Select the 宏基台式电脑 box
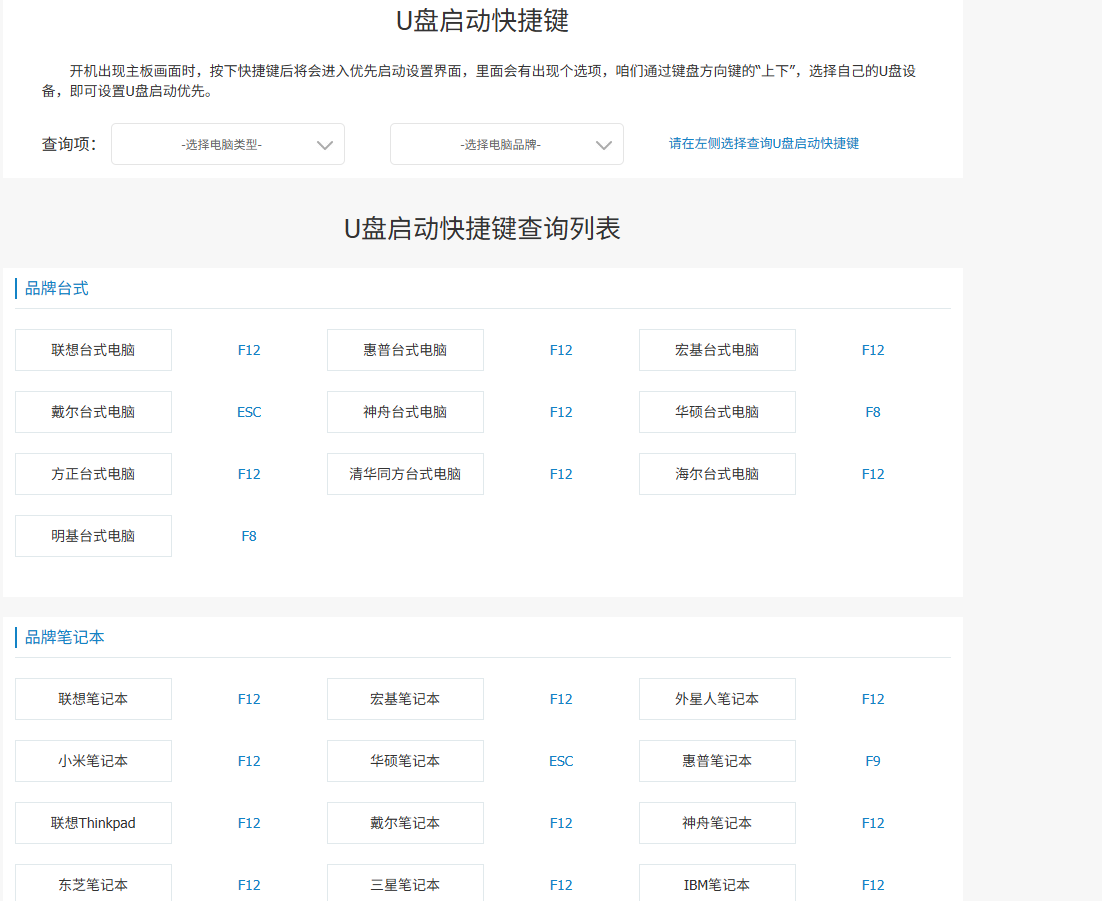Screen dimensions: 1102x901 pyautogui.click(x=718, y=350)
